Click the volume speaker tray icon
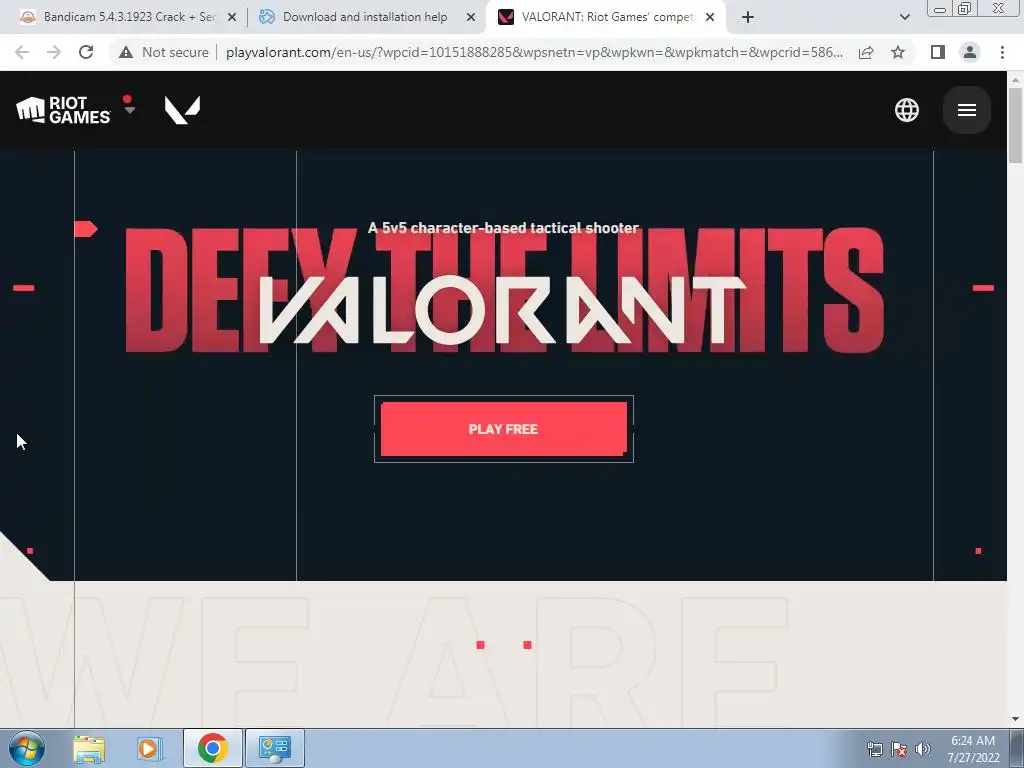Image resolution: width=1024 pixels, height=768 pixels. (x=923, y=749)
